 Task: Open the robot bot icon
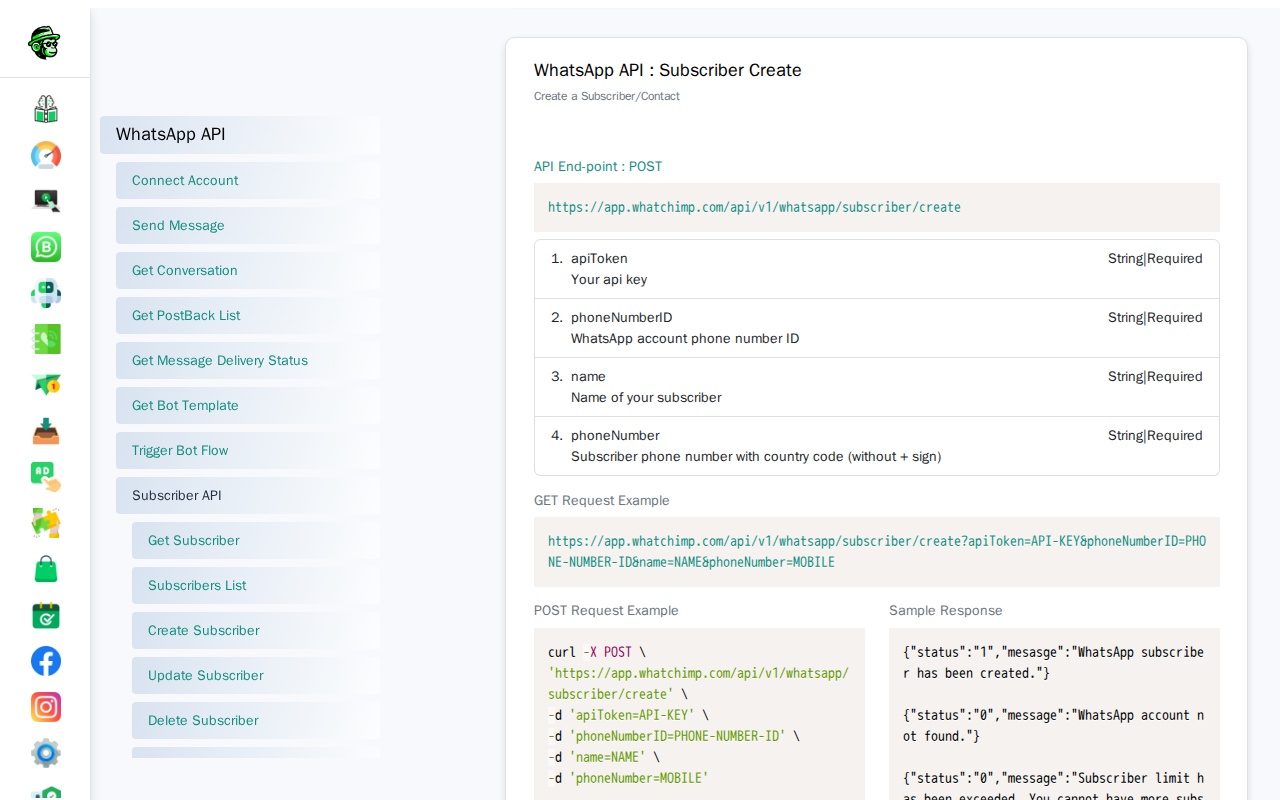[46, 293]
